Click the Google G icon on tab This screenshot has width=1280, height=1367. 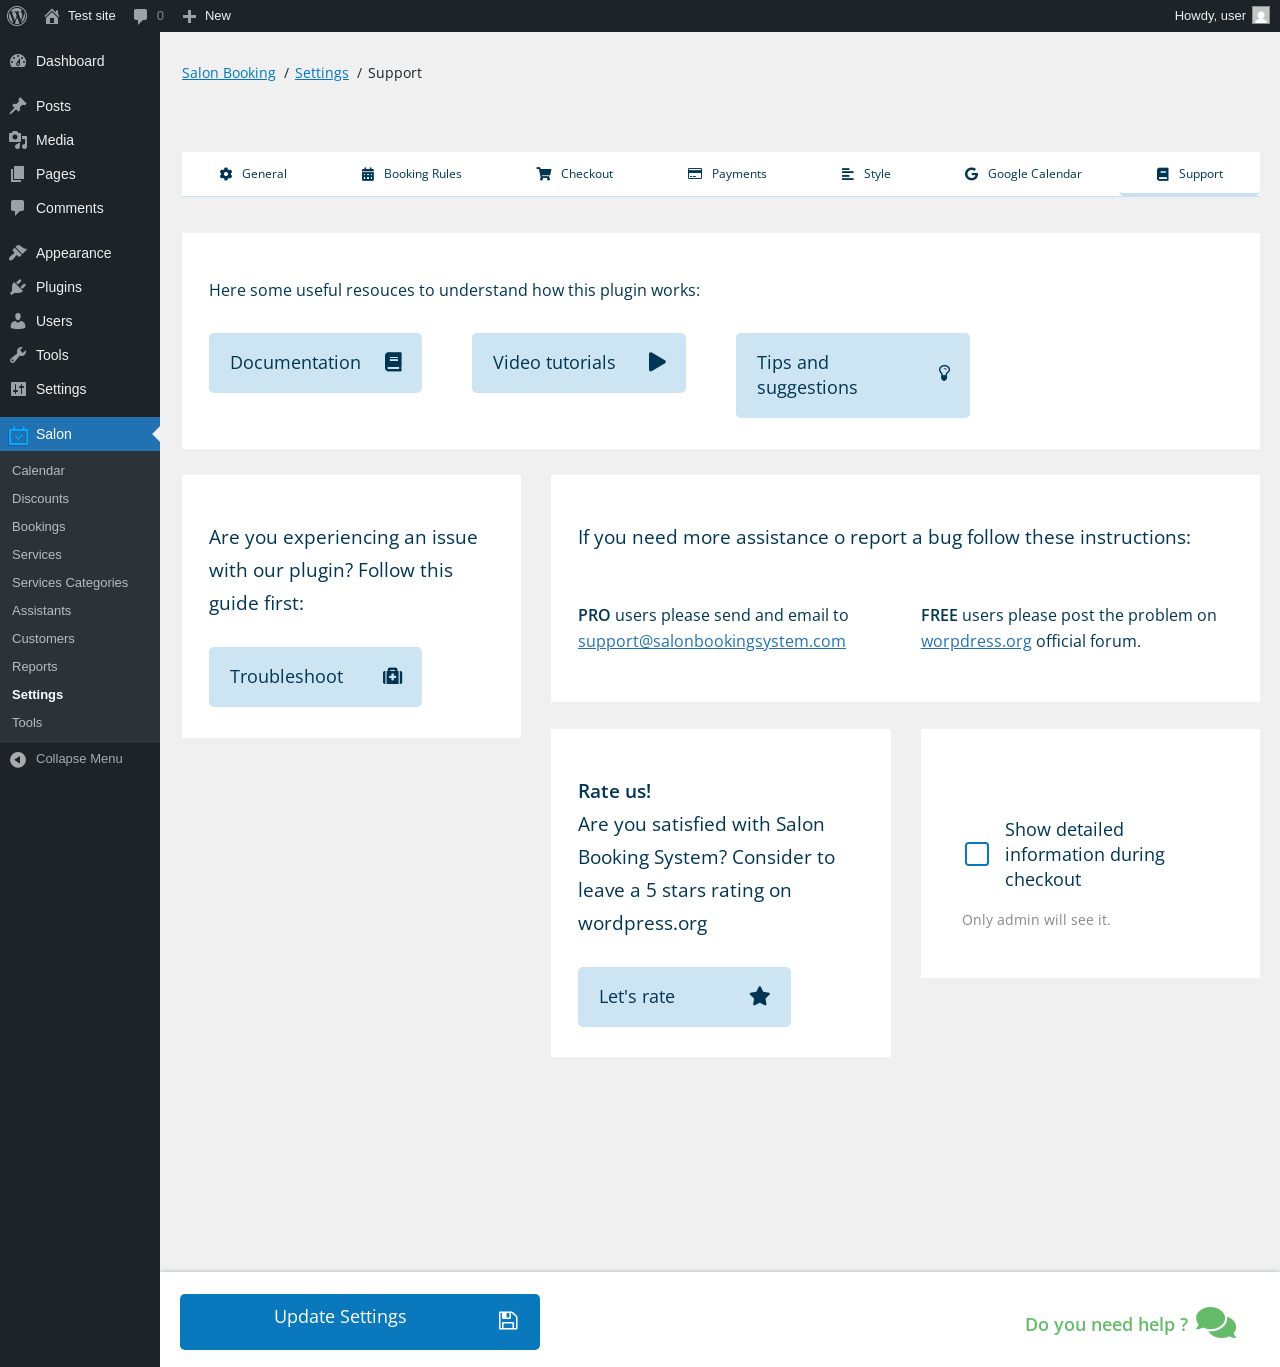[x=971, y=174]
